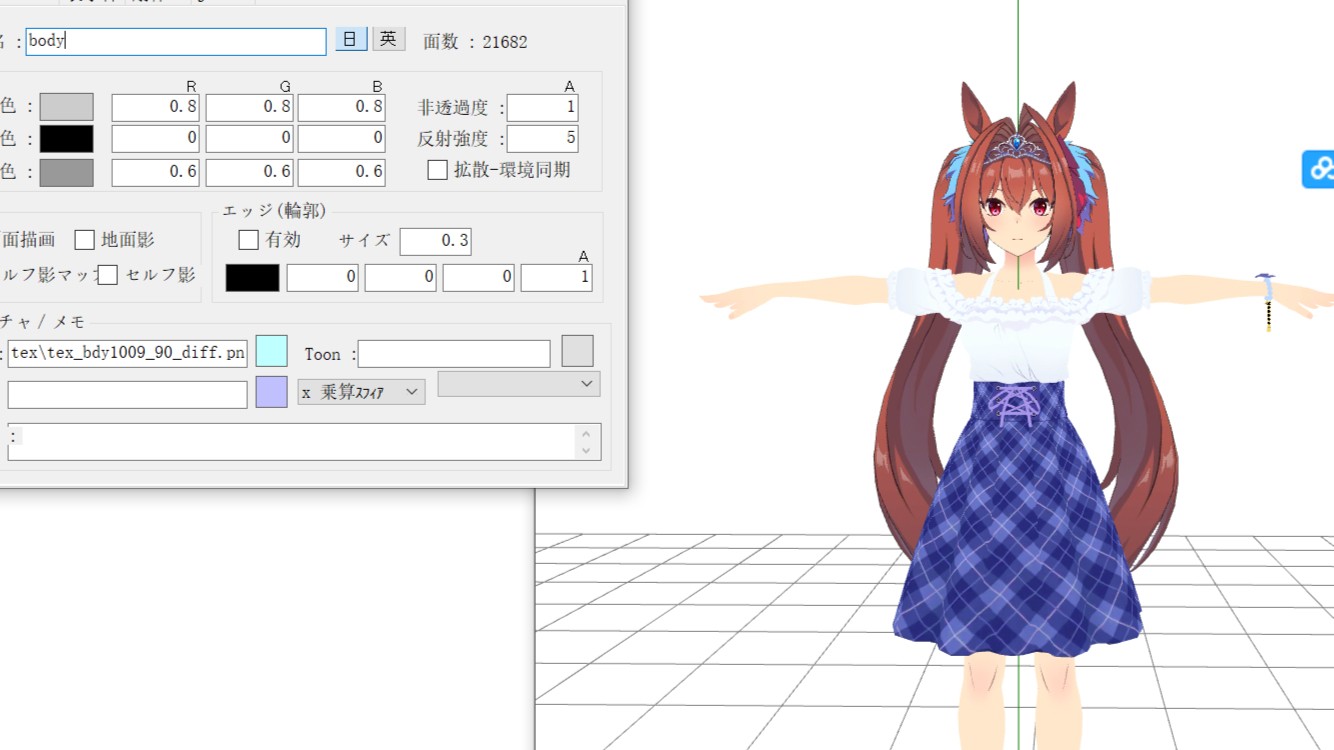Image resolution: width=1334 pixels, height=750 pixels.
Task: Open the dark gray color swatch in the third color row
Action: click(67, 172)
